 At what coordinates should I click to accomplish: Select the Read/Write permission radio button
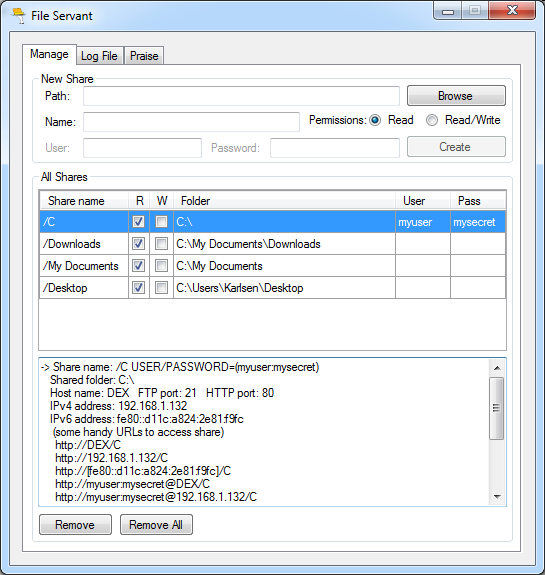click(432, 120)
